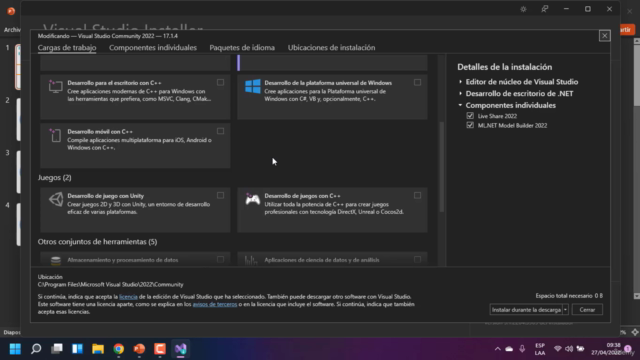Collapse Componentes individuales section

pos(460,105)
